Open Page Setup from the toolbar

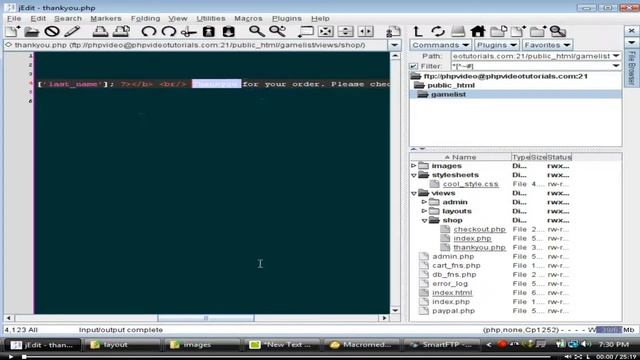(x=121, y=31)
